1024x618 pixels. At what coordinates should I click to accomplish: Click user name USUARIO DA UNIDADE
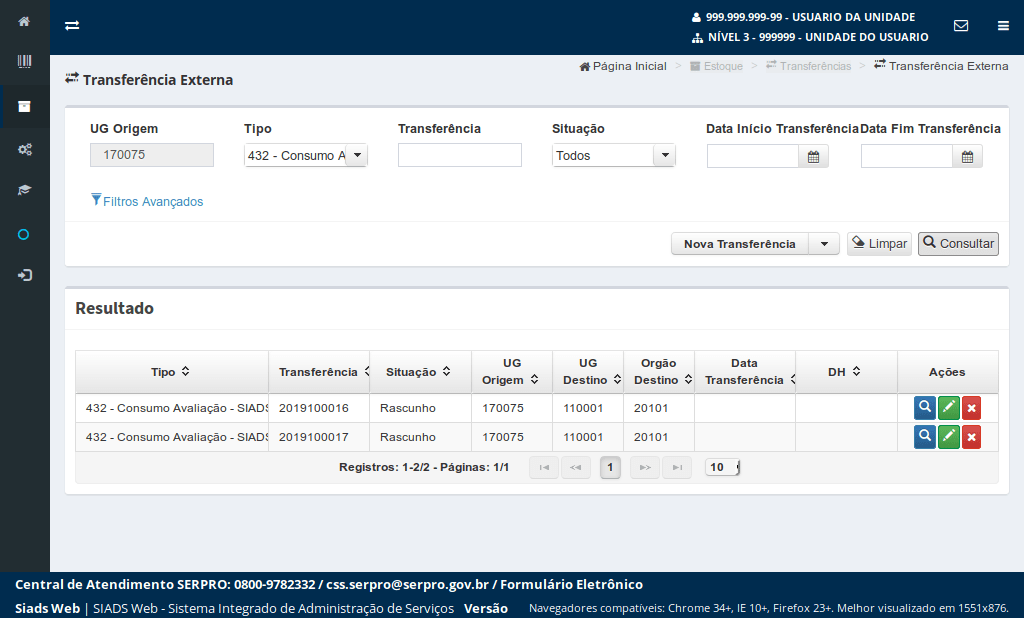[x=854, y=17]
